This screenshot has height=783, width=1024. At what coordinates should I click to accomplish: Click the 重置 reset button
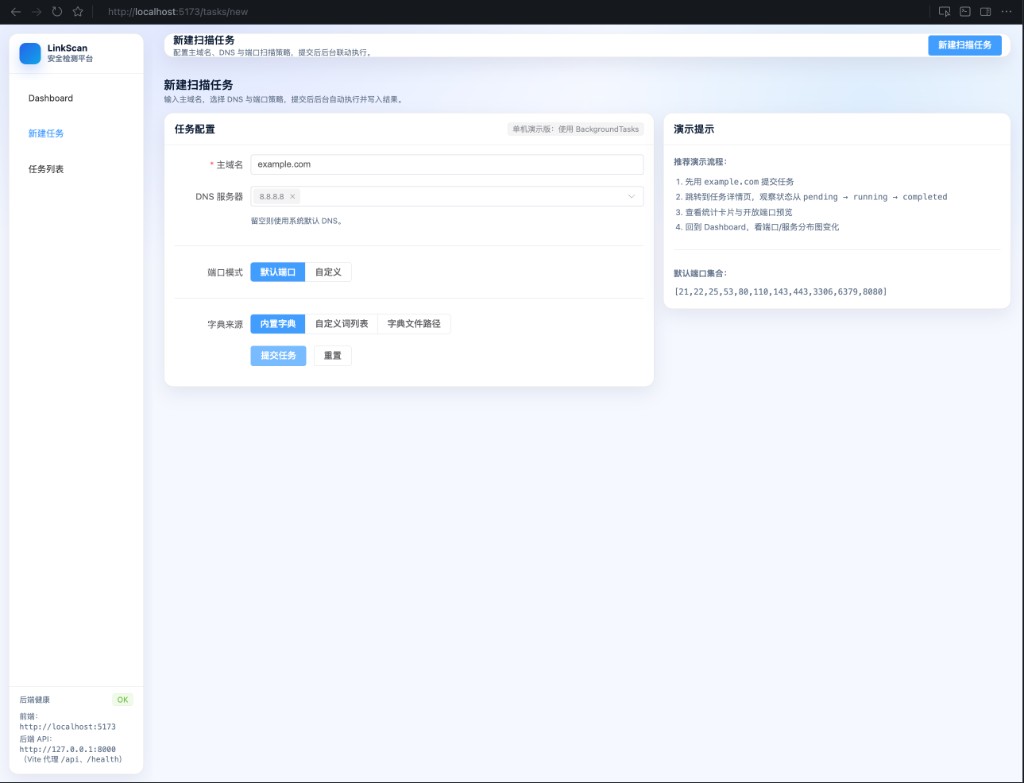332,356
